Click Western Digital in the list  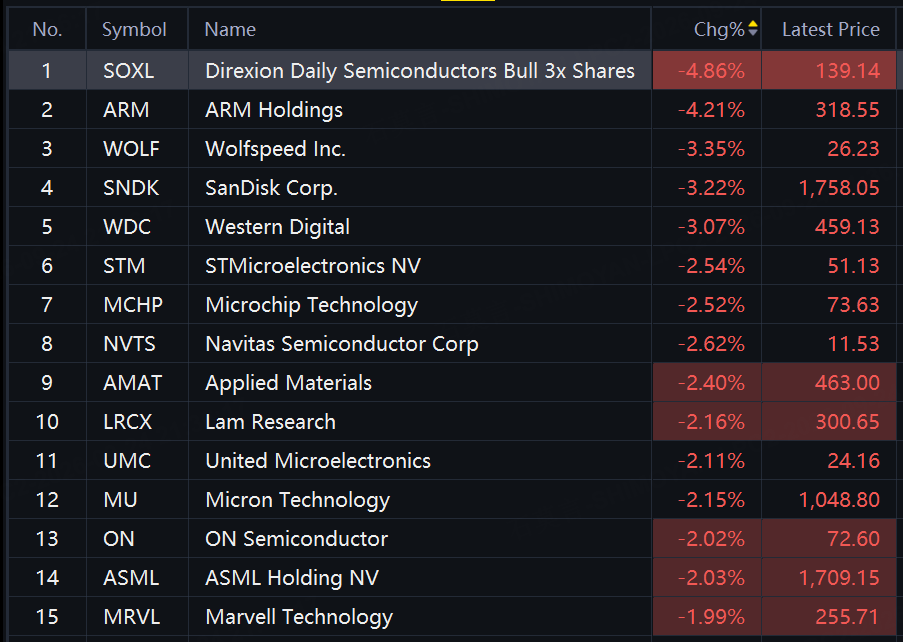click(277, 227)
